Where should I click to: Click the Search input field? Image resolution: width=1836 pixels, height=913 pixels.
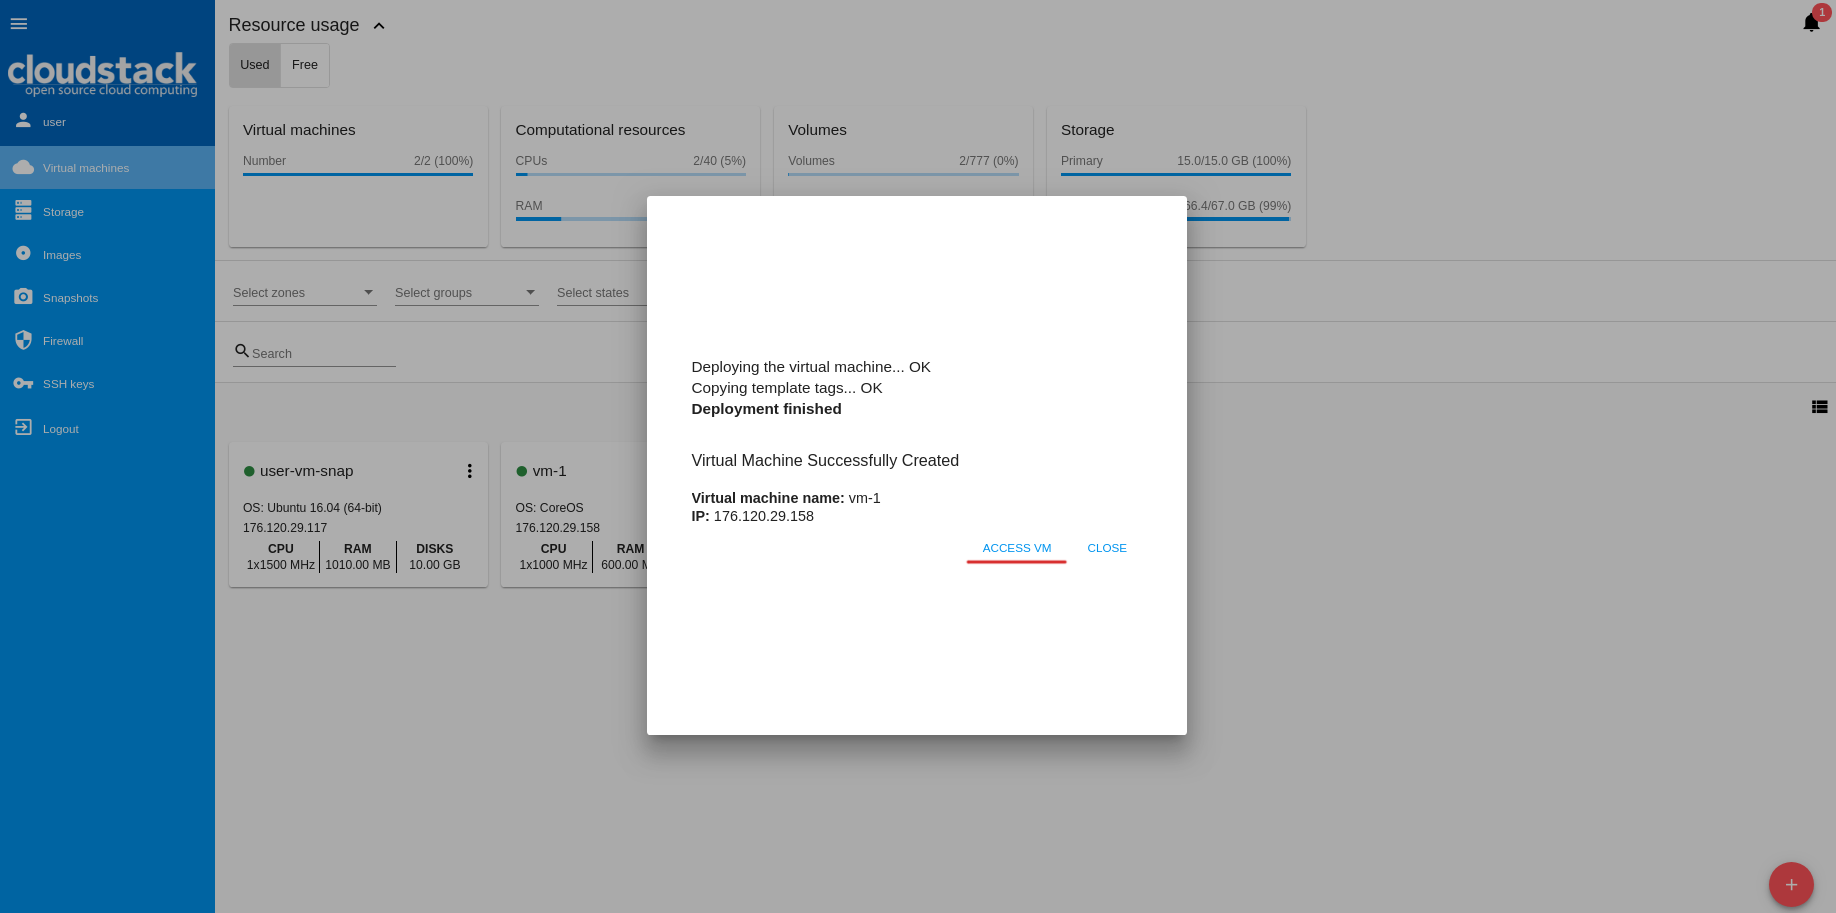click(322, 354)
